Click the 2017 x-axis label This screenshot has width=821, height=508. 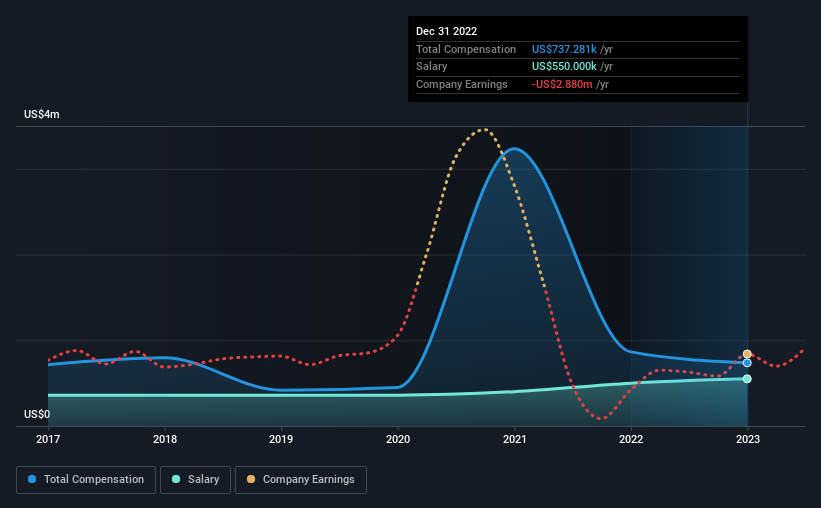coord(48,439)
